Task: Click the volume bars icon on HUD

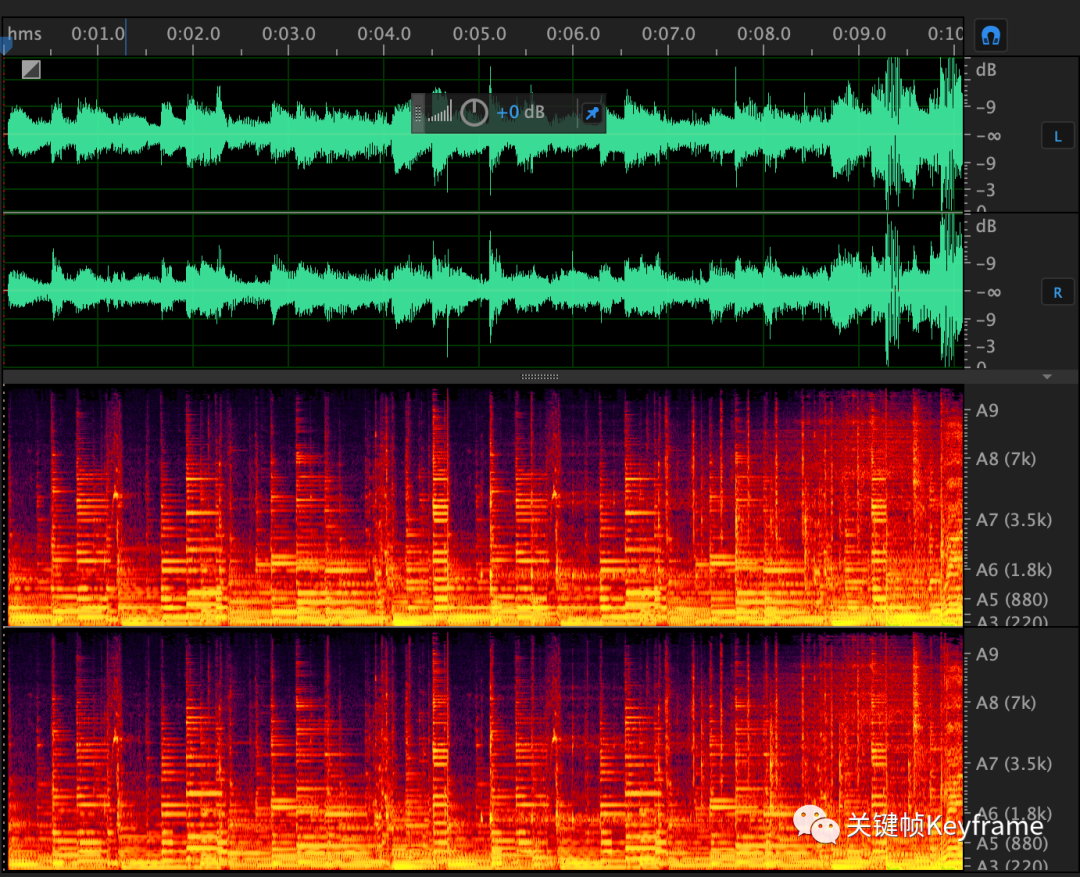Action: [x=440, y=112]
